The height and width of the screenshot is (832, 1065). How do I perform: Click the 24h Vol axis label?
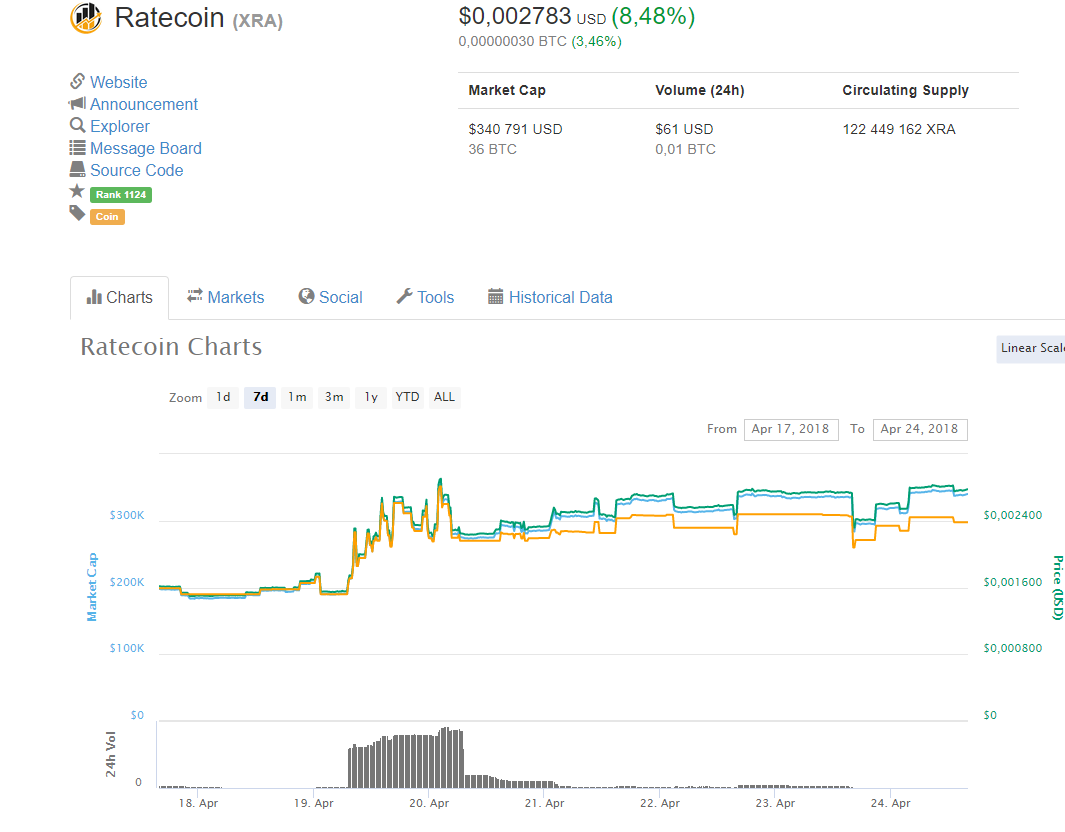(x=111, y=754)
